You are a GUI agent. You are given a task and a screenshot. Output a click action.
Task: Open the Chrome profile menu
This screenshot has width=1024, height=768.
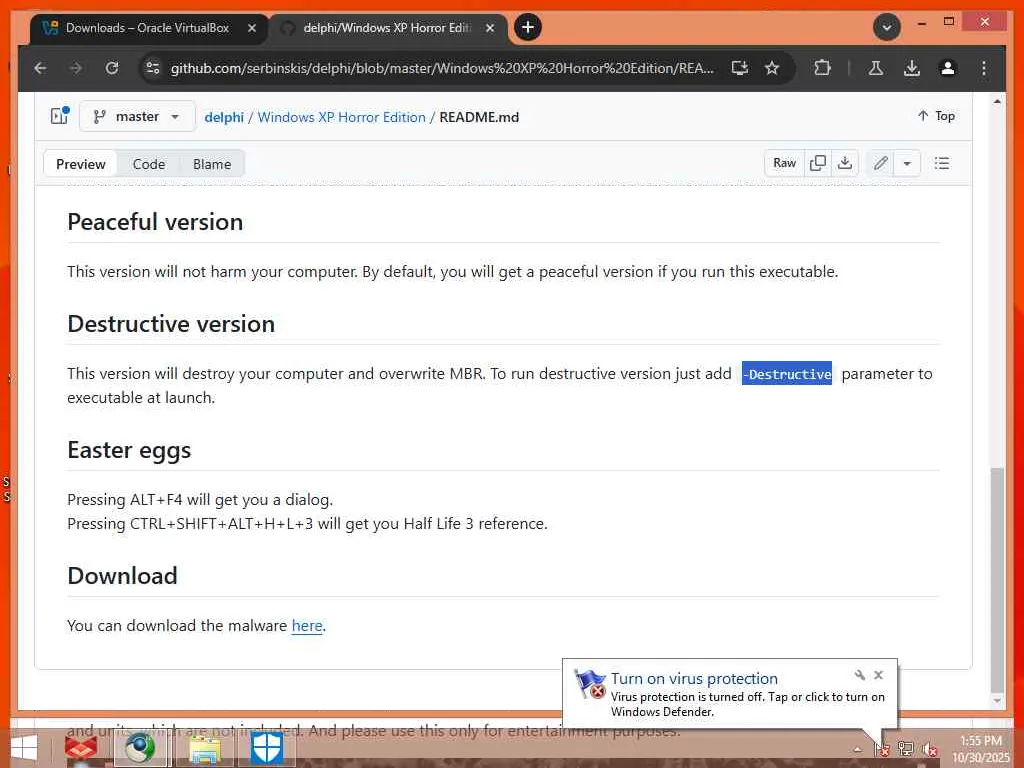(x=948, y=68)
